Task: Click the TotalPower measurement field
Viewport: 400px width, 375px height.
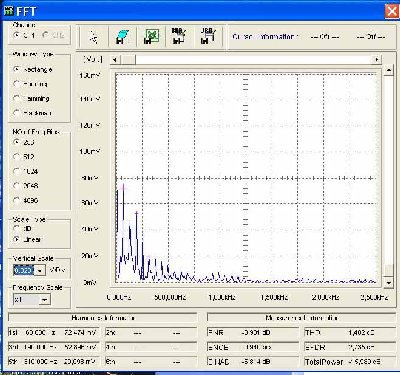Action: 350,362
